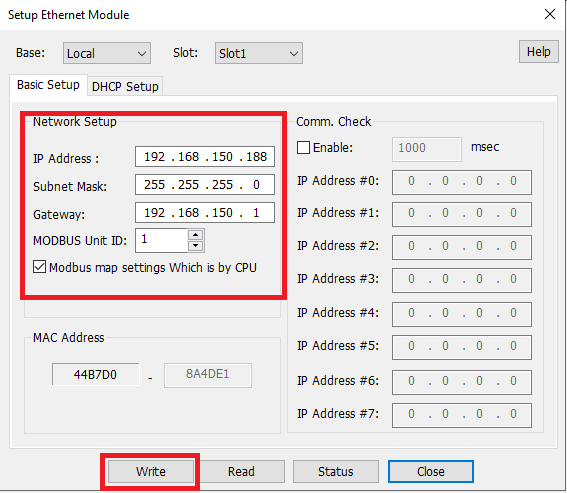
Task: Open module Status
Action: (x=336, y=471)
